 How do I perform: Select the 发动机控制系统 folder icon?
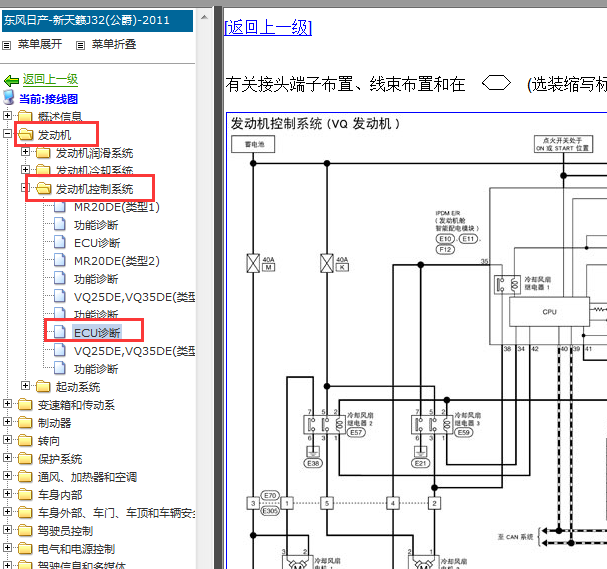click(43, 189)
